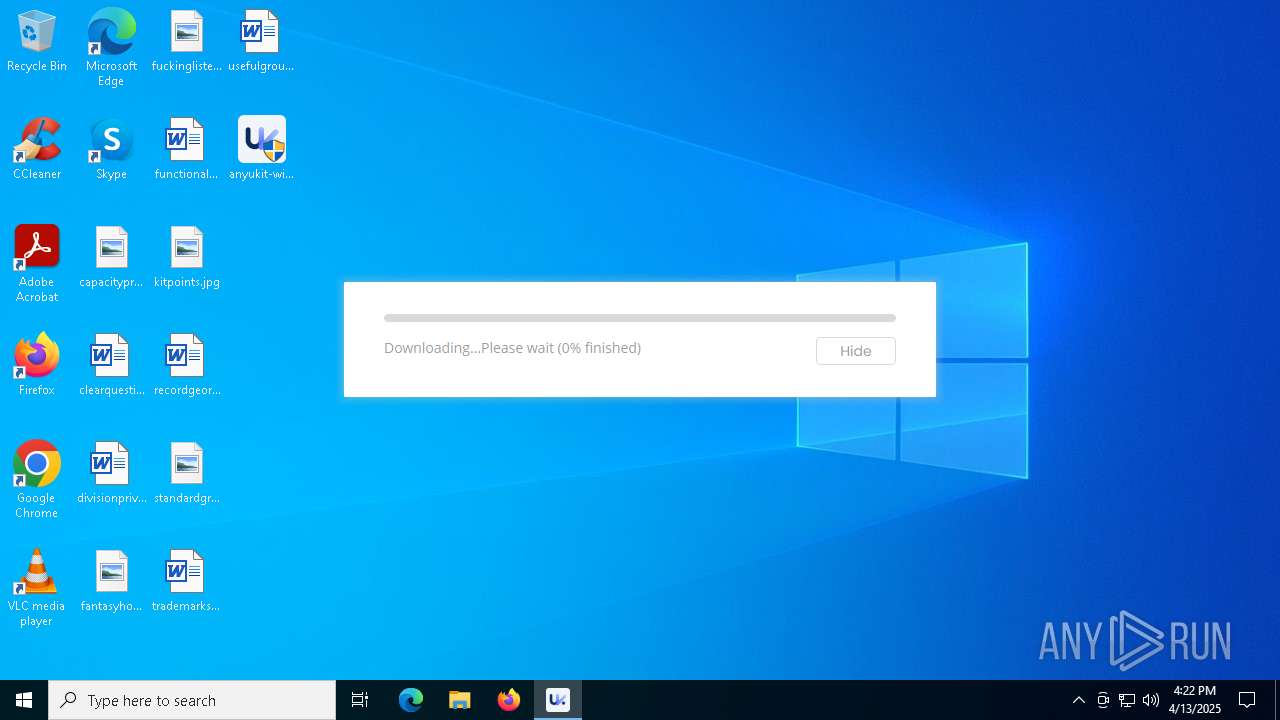The height and width of the screenshot is (720, 1280).
Task: Click the Show desktop strip
Action: coord(1277,700)
